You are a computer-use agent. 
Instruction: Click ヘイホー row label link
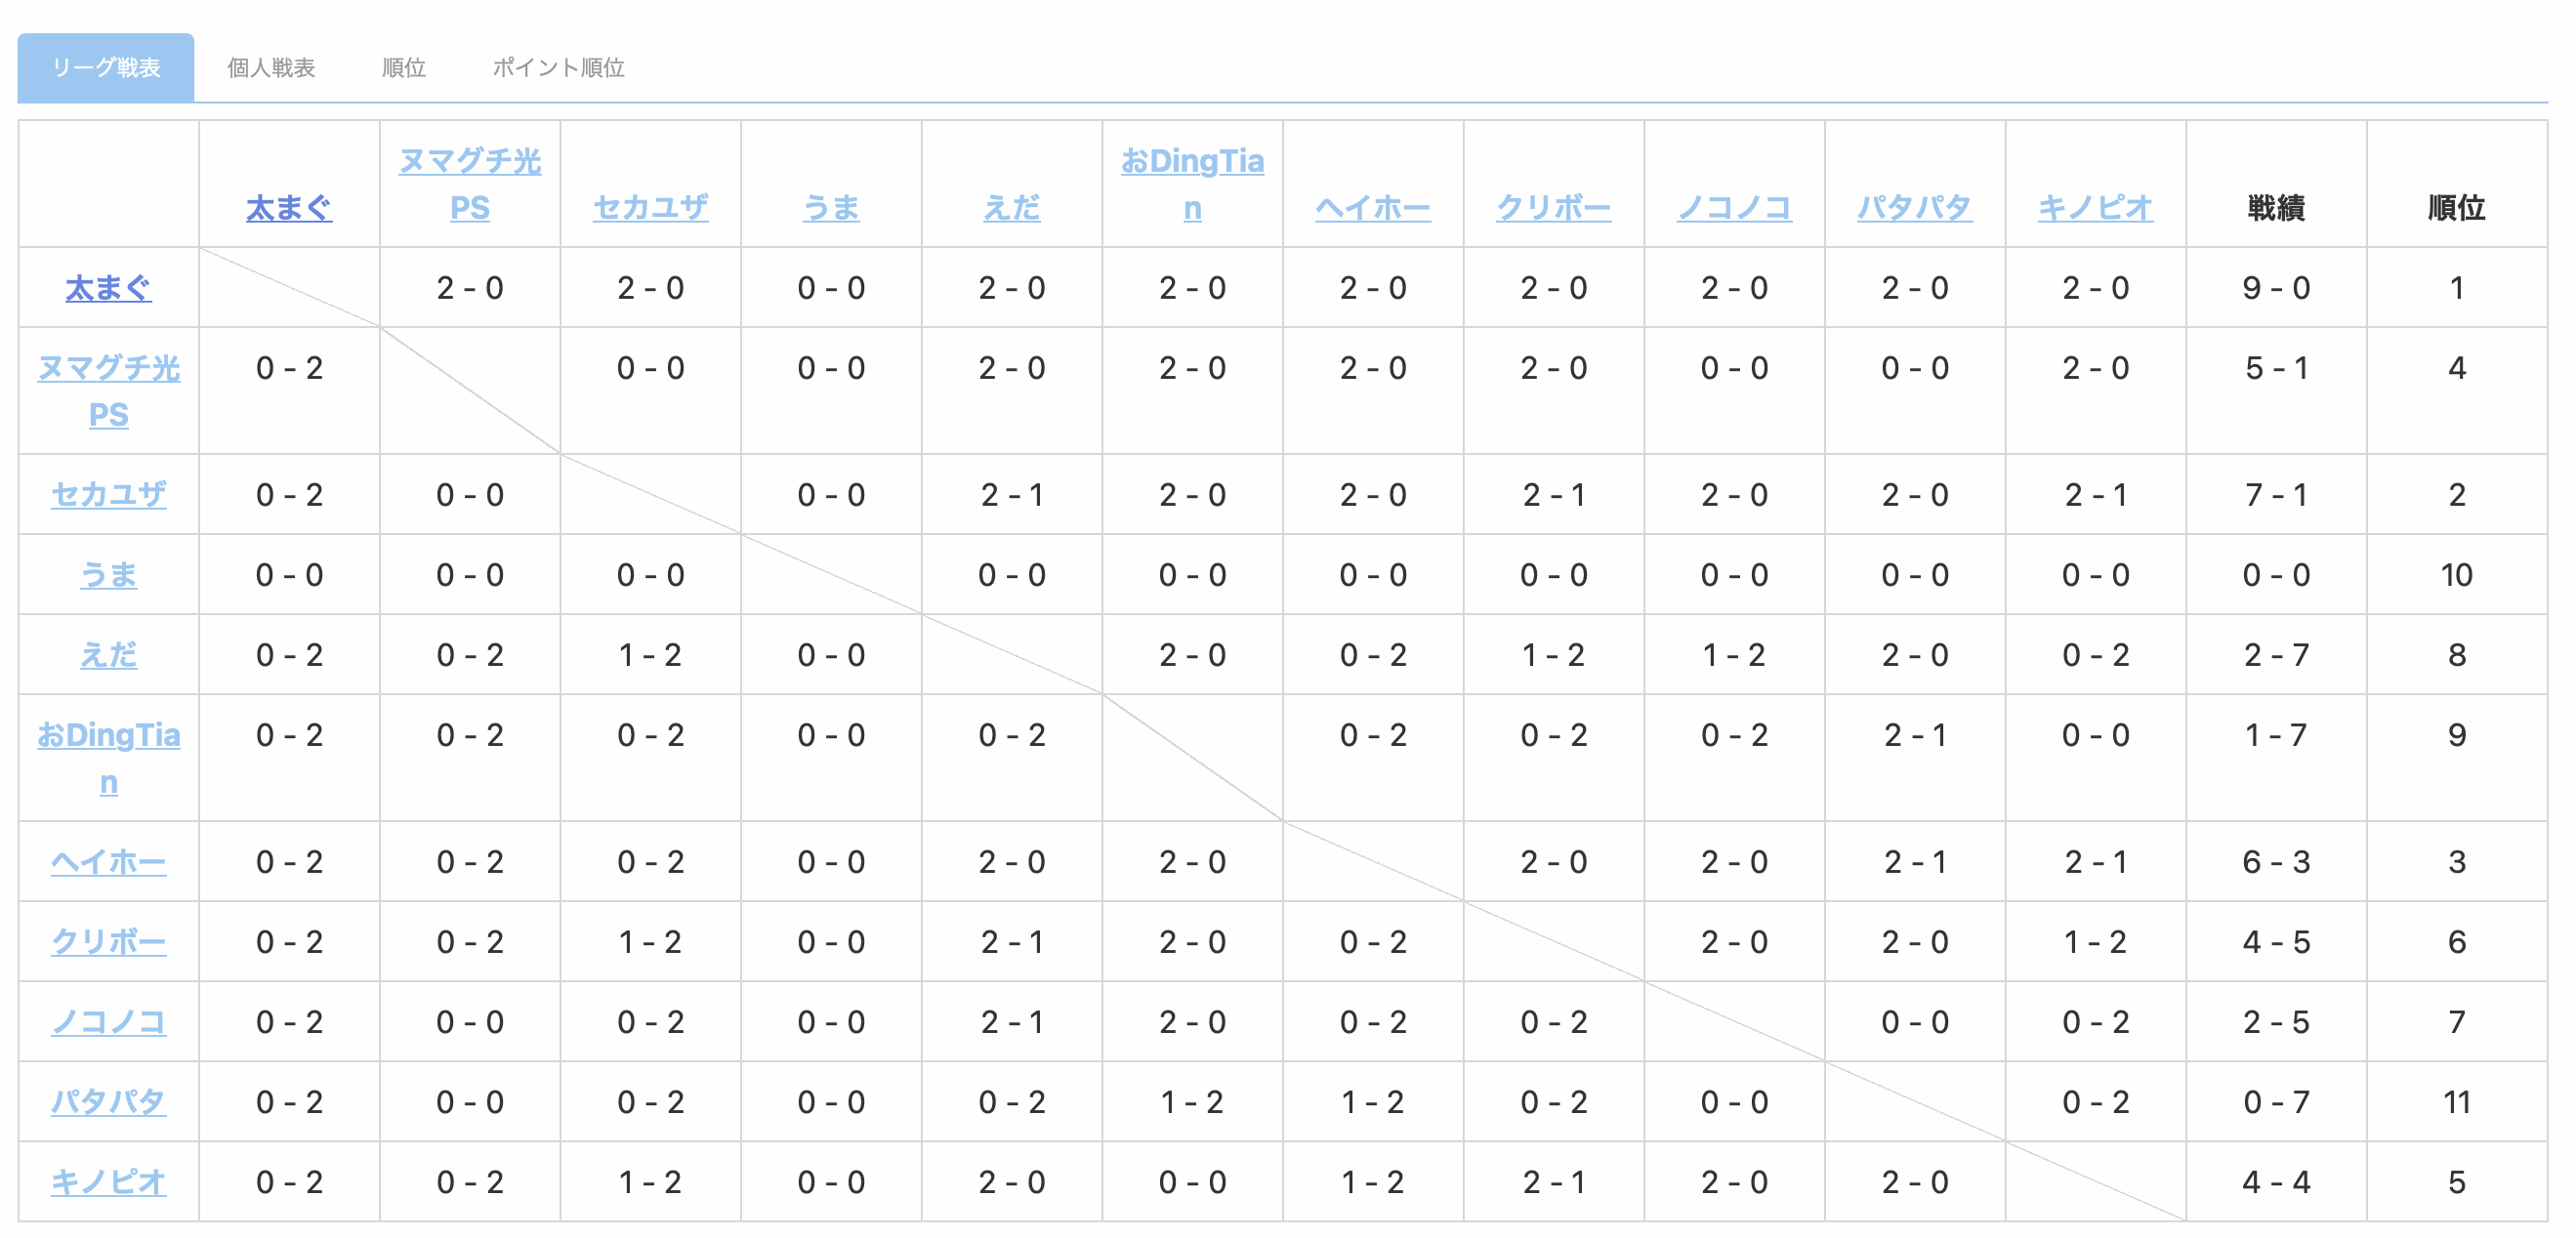tap(108, 861)
